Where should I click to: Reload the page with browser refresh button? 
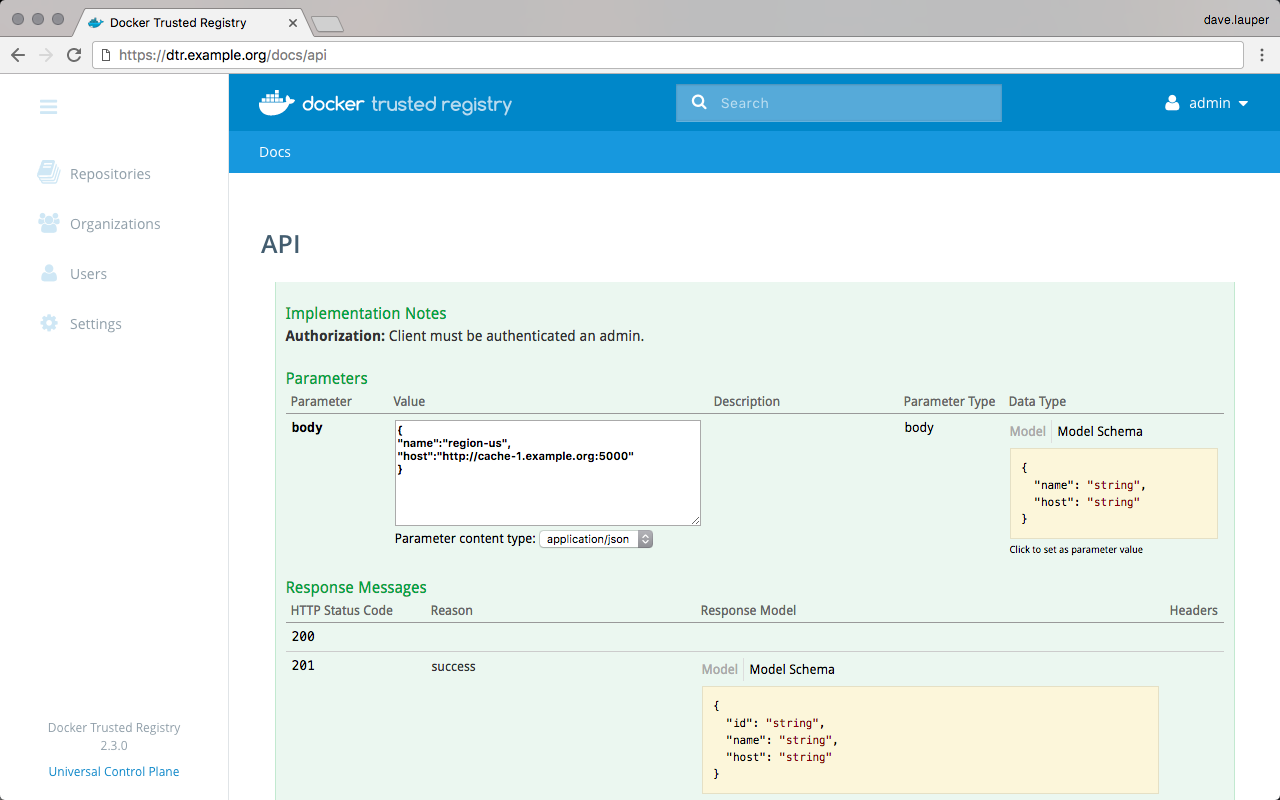[x=74, y=55]
